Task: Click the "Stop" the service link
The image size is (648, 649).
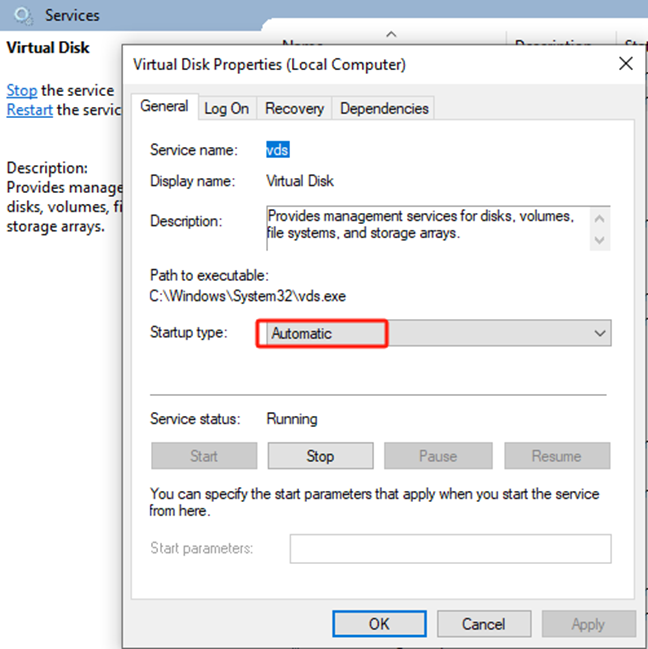Action: 21,90
